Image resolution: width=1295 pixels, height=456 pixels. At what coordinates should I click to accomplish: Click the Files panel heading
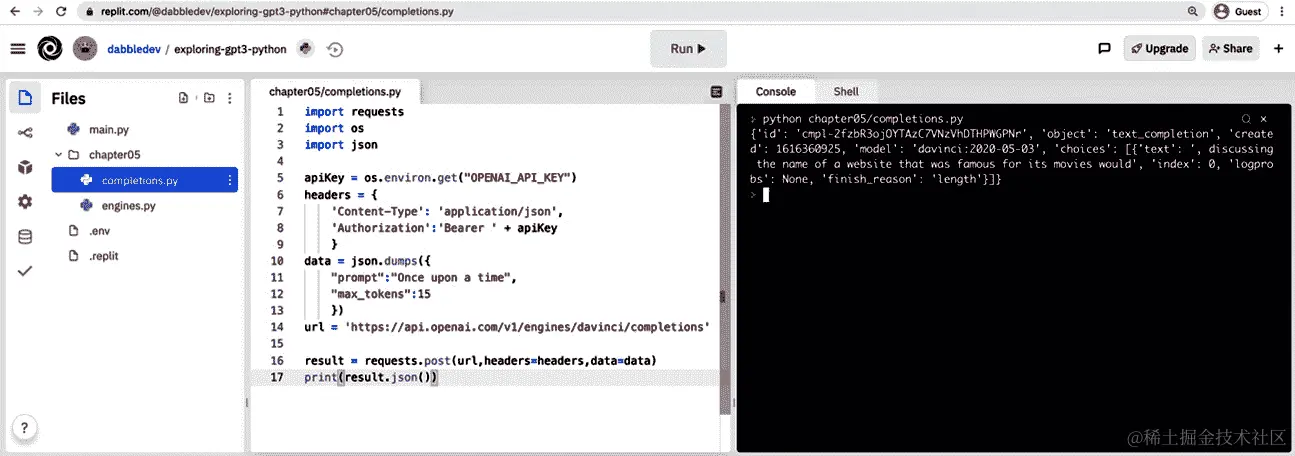(x=69, y=98)
